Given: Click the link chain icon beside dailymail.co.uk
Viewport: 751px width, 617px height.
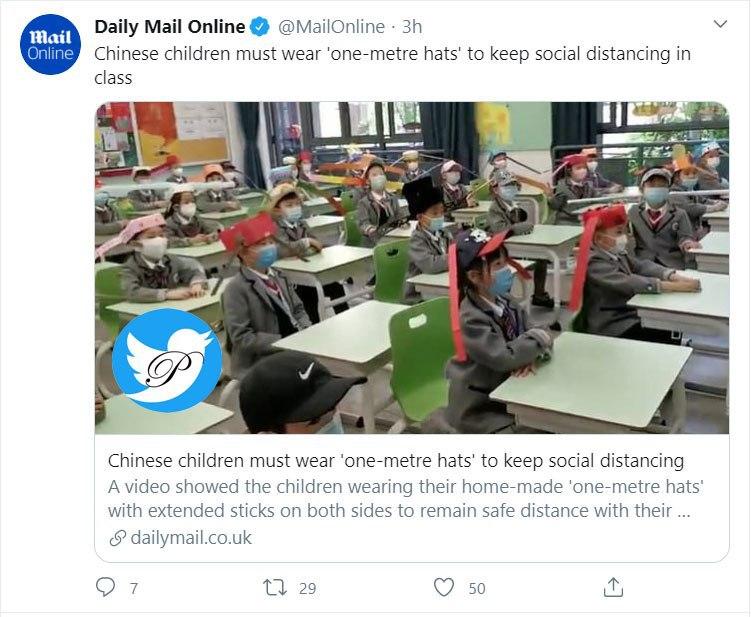Looking at the screenshot, I should (x=117, y=538).
